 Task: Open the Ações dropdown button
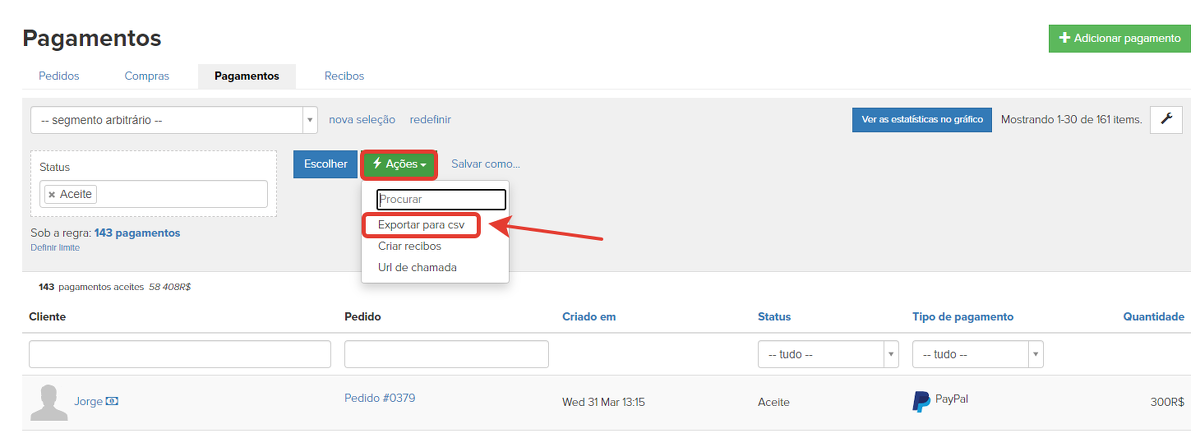(x=399, y=164)
